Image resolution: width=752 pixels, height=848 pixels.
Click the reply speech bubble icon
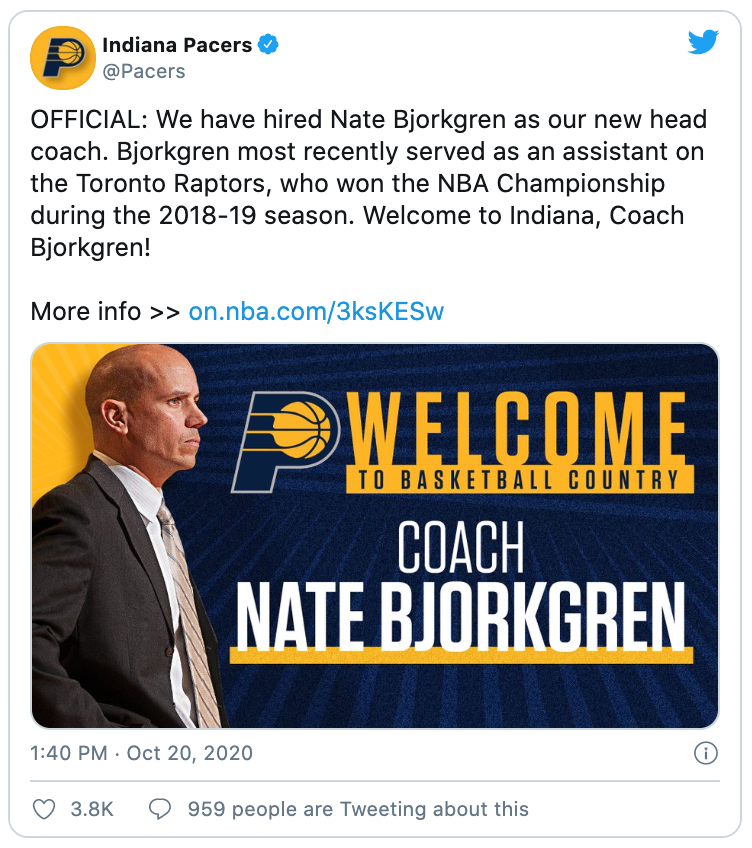tap(160, 809)
